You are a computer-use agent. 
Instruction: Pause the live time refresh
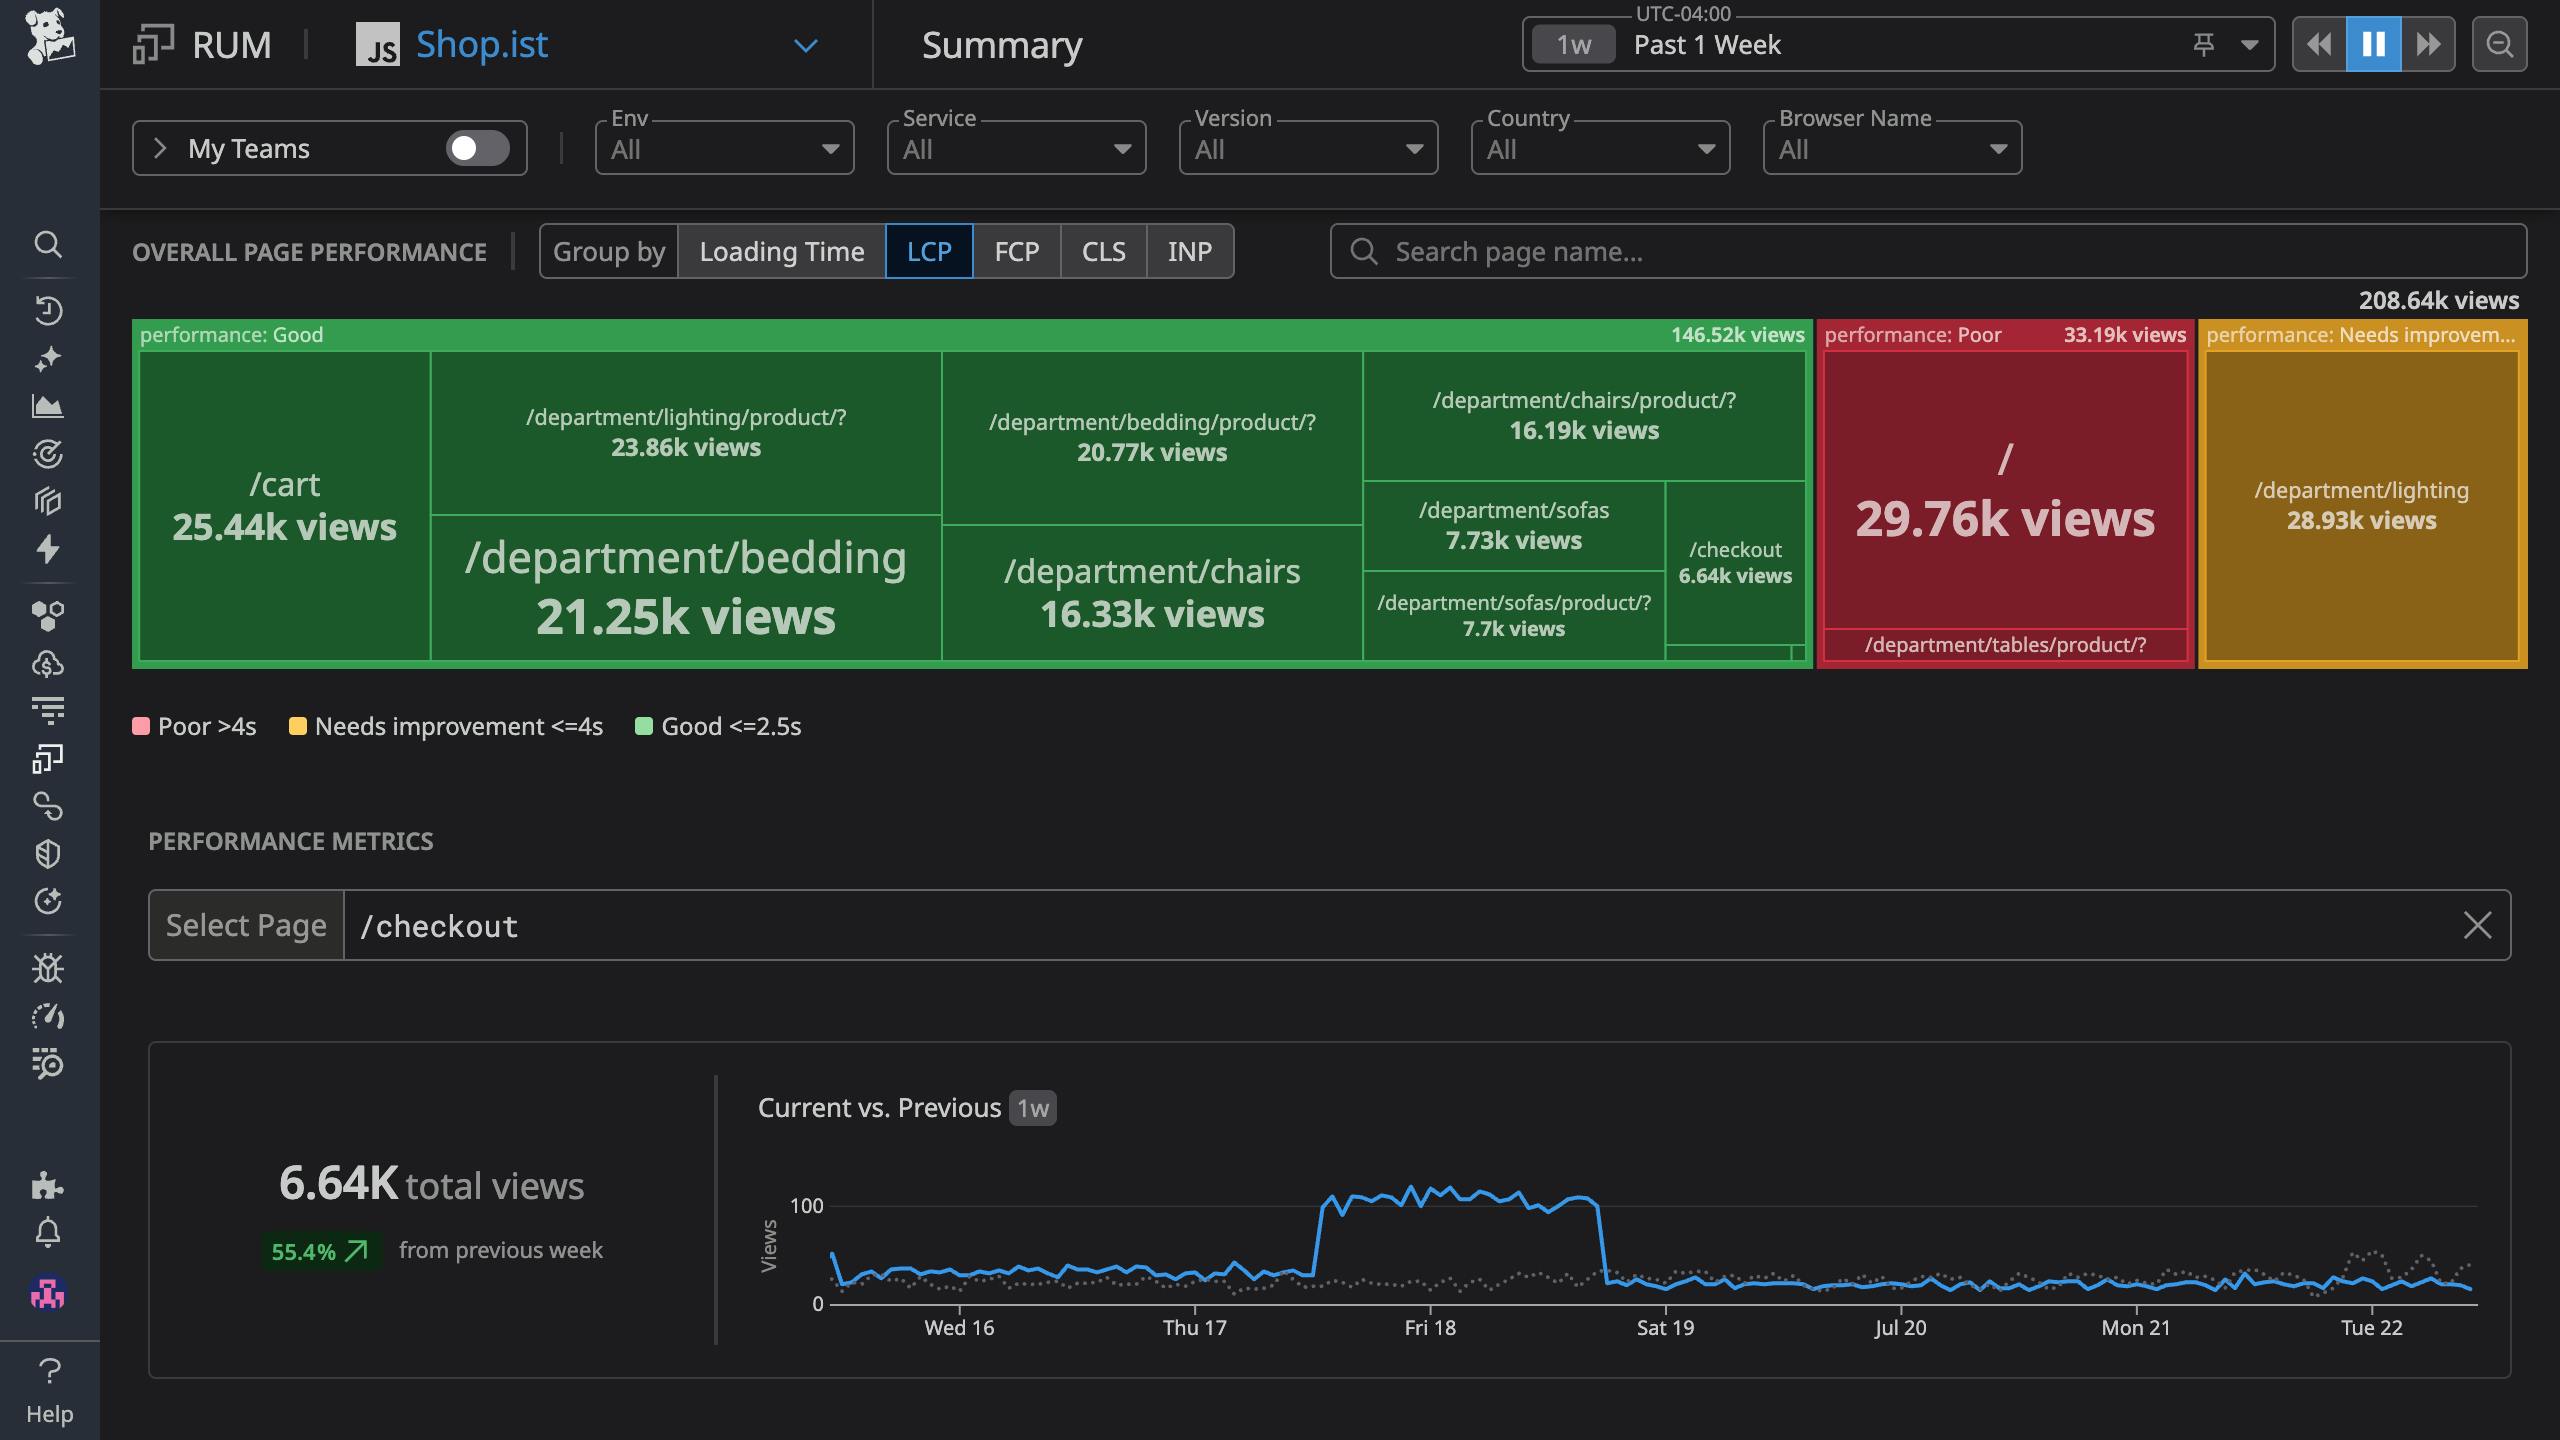point(2374,43)
